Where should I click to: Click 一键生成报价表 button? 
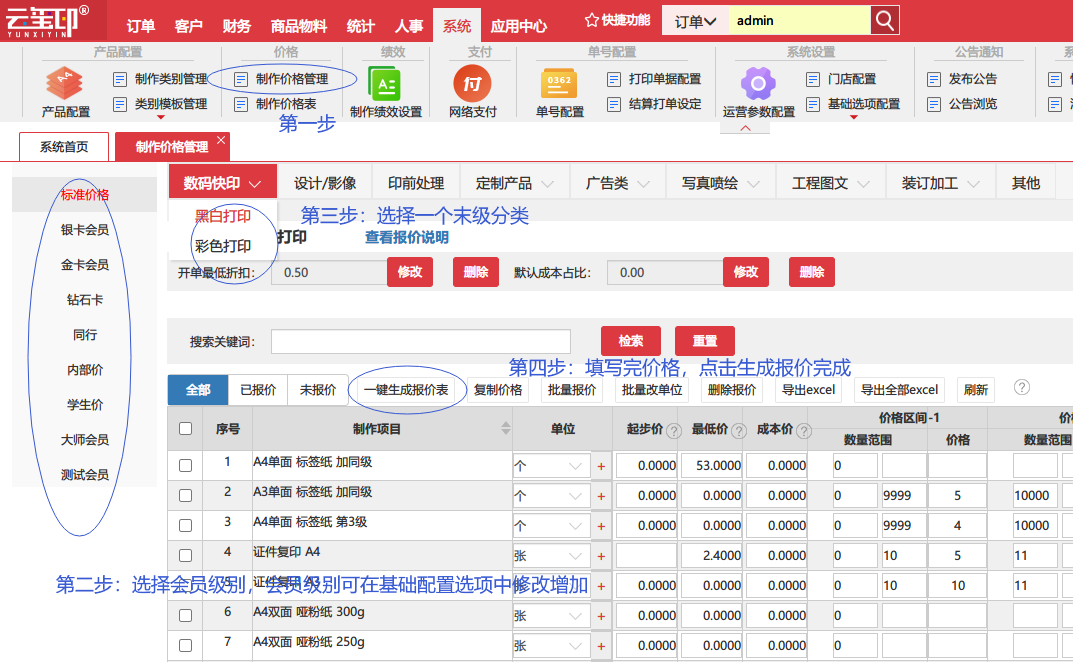pos(406,390)
